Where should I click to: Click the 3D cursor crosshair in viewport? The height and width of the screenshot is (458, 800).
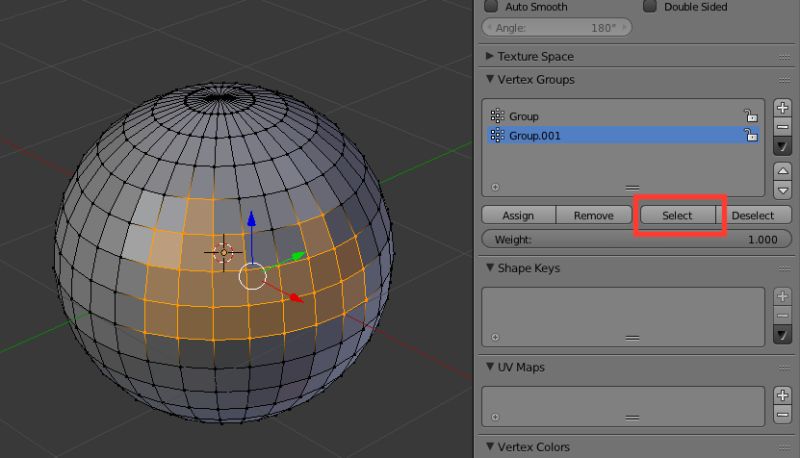(x=223, y=252)
